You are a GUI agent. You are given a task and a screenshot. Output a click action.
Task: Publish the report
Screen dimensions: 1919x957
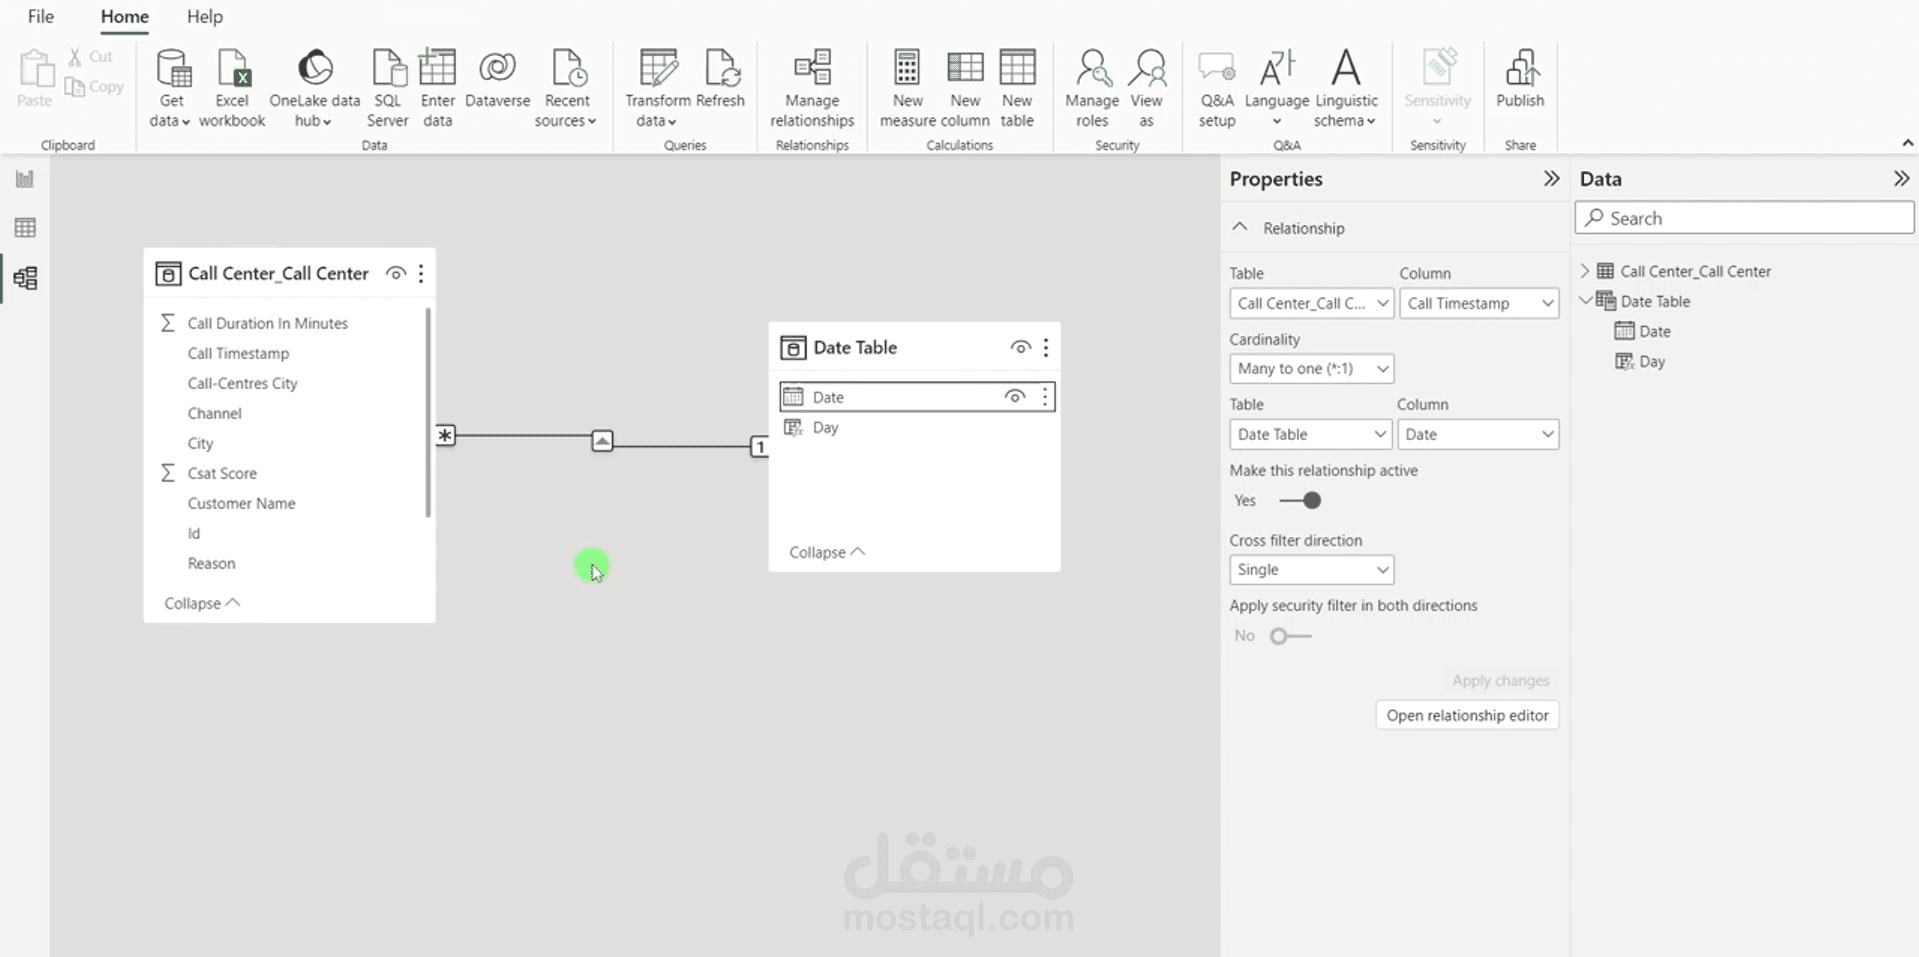click(1520, 79)
